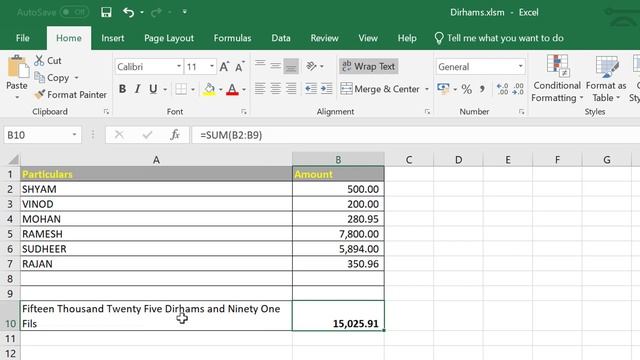
Task: Activate Format Painter
Action: (x=71, y=95)
